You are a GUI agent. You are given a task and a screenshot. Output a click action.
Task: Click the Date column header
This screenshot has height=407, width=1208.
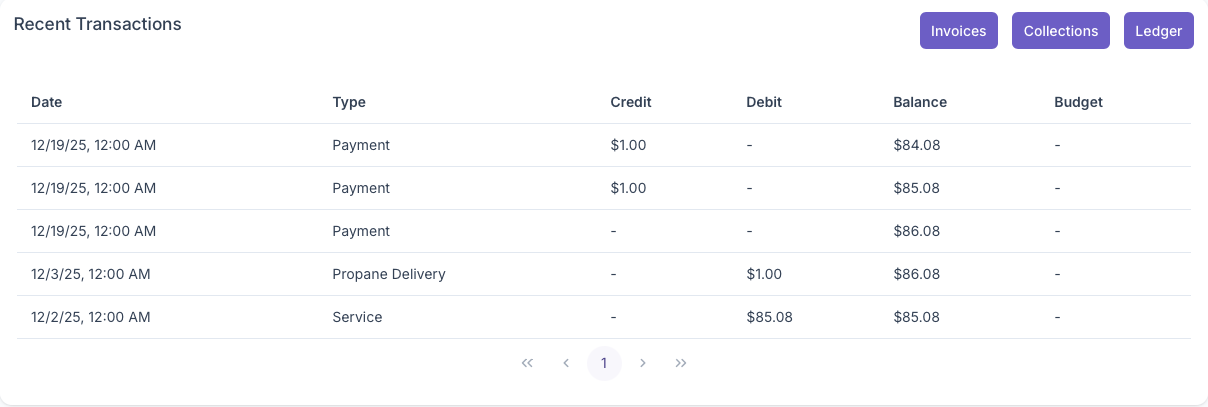click(x=47, y=102)
